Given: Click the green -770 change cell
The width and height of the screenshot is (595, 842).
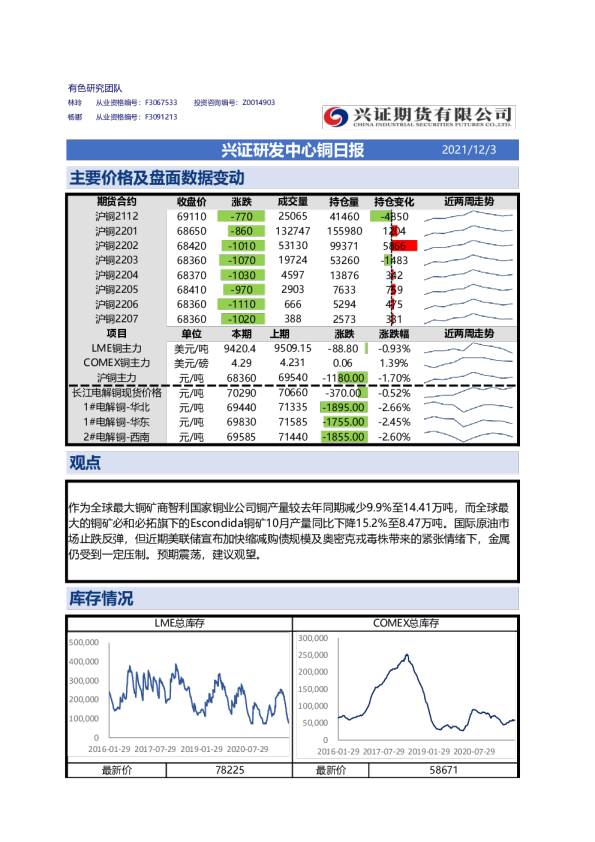Looking at the screenshot, I should pos(241,216).
